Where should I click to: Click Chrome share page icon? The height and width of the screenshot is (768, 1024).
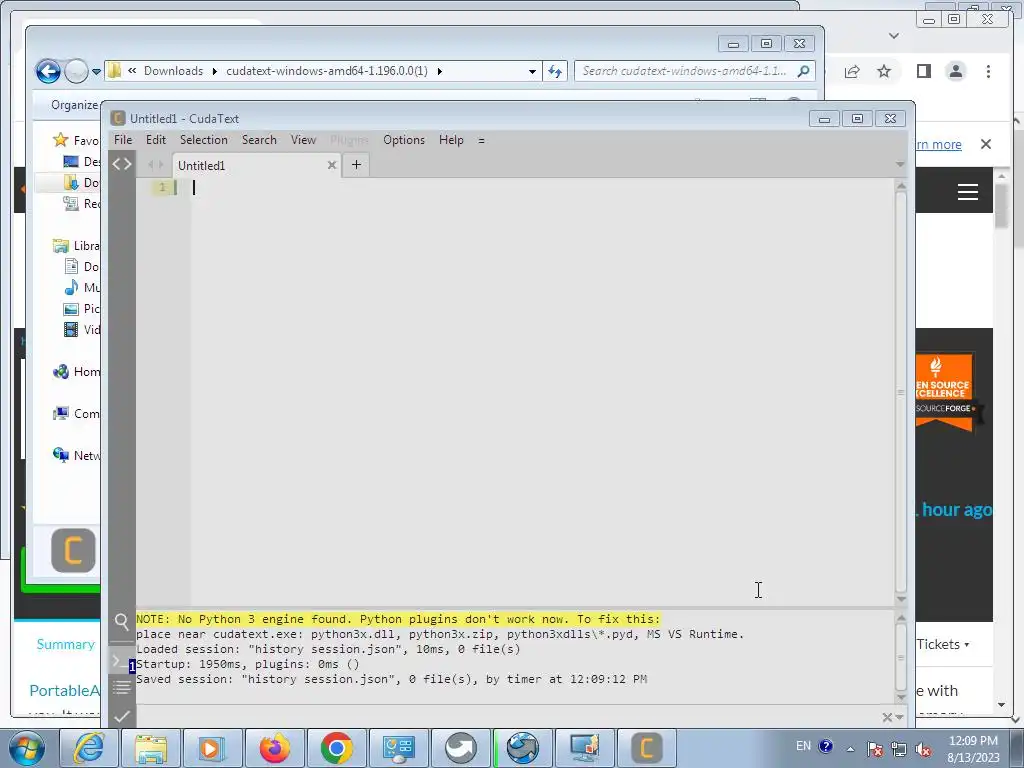pos(852,71)
